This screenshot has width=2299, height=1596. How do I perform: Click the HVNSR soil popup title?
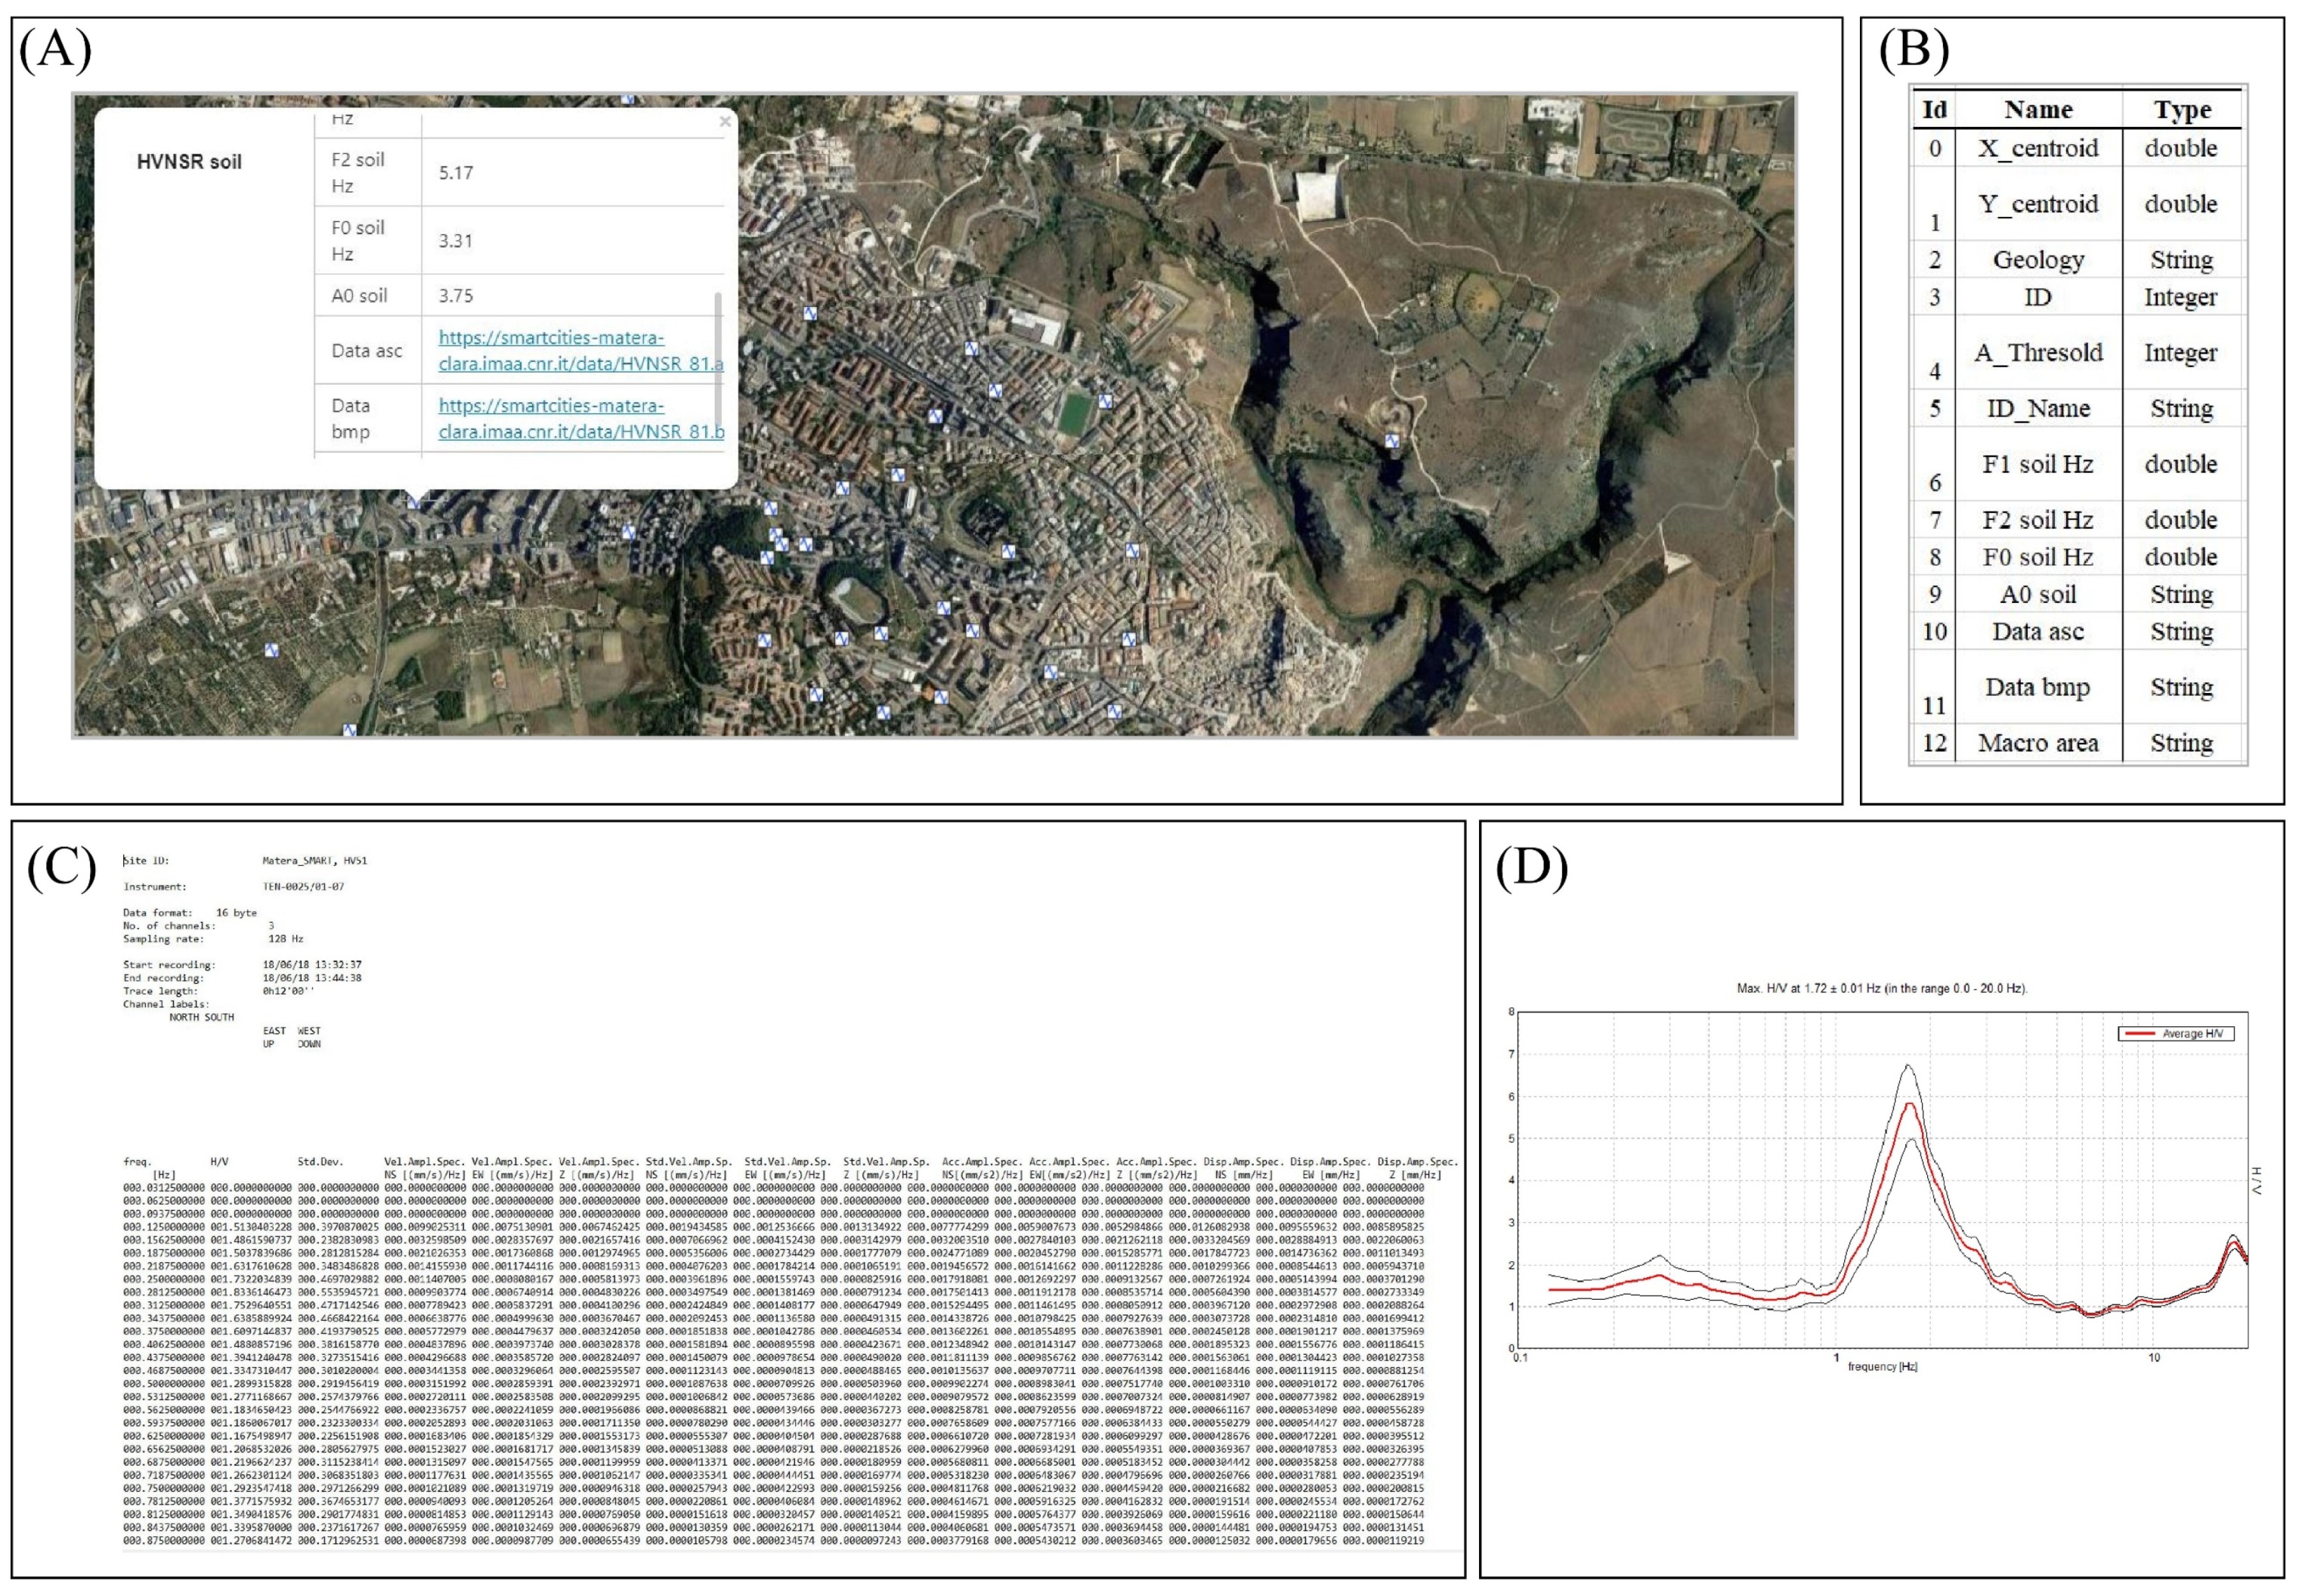tap(189, 162)
